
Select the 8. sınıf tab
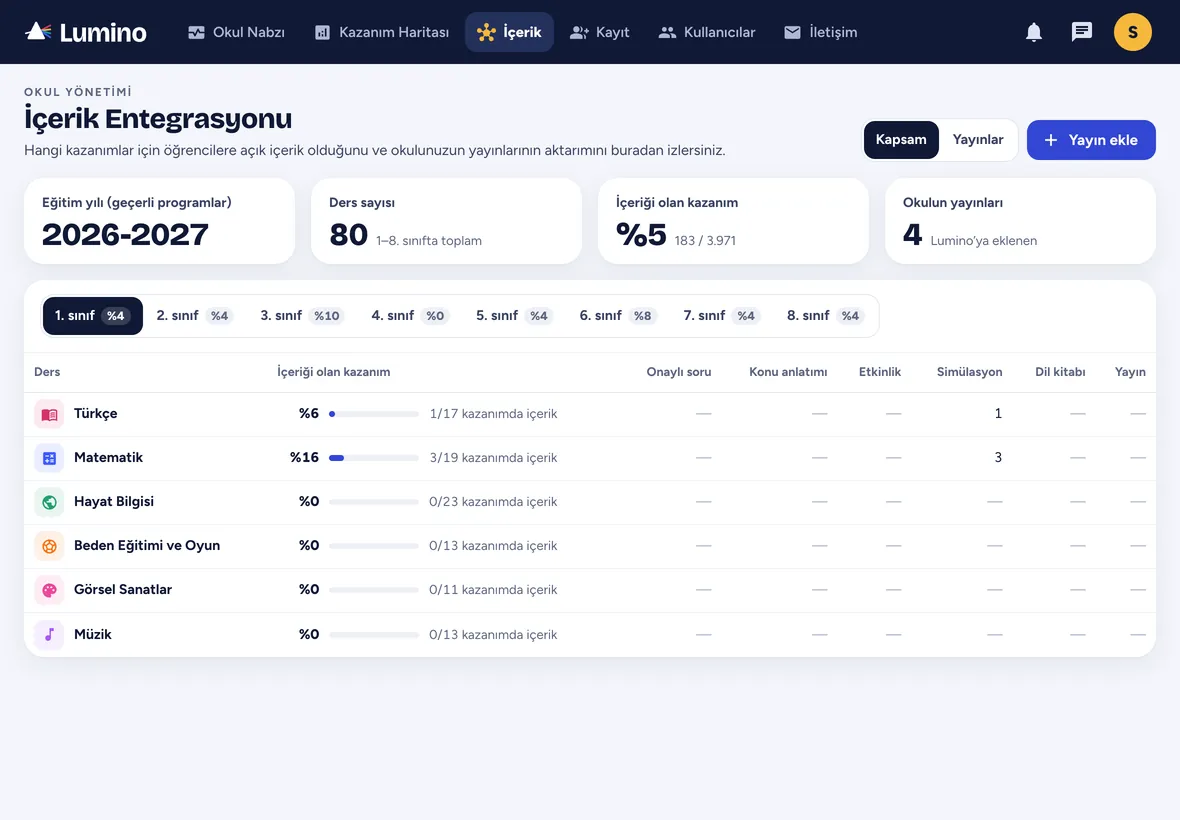pyautogui.click(x=825, y=316)
